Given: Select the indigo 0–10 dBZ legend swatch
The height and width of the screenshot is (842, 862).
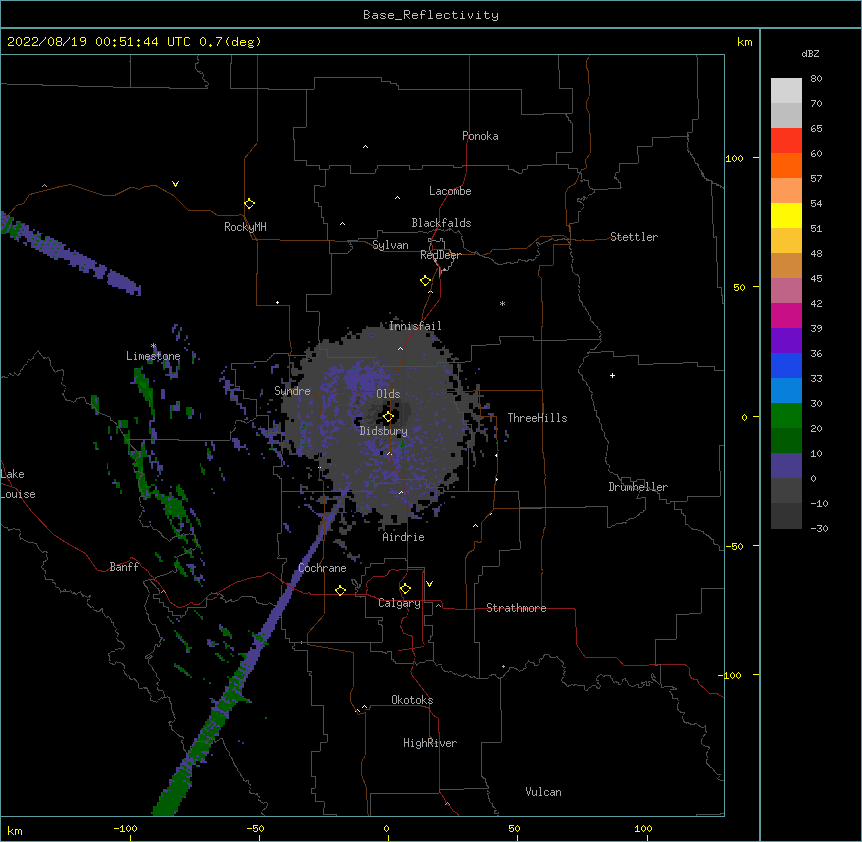Looking at the screenshot, I should click(x=786, y=466).
